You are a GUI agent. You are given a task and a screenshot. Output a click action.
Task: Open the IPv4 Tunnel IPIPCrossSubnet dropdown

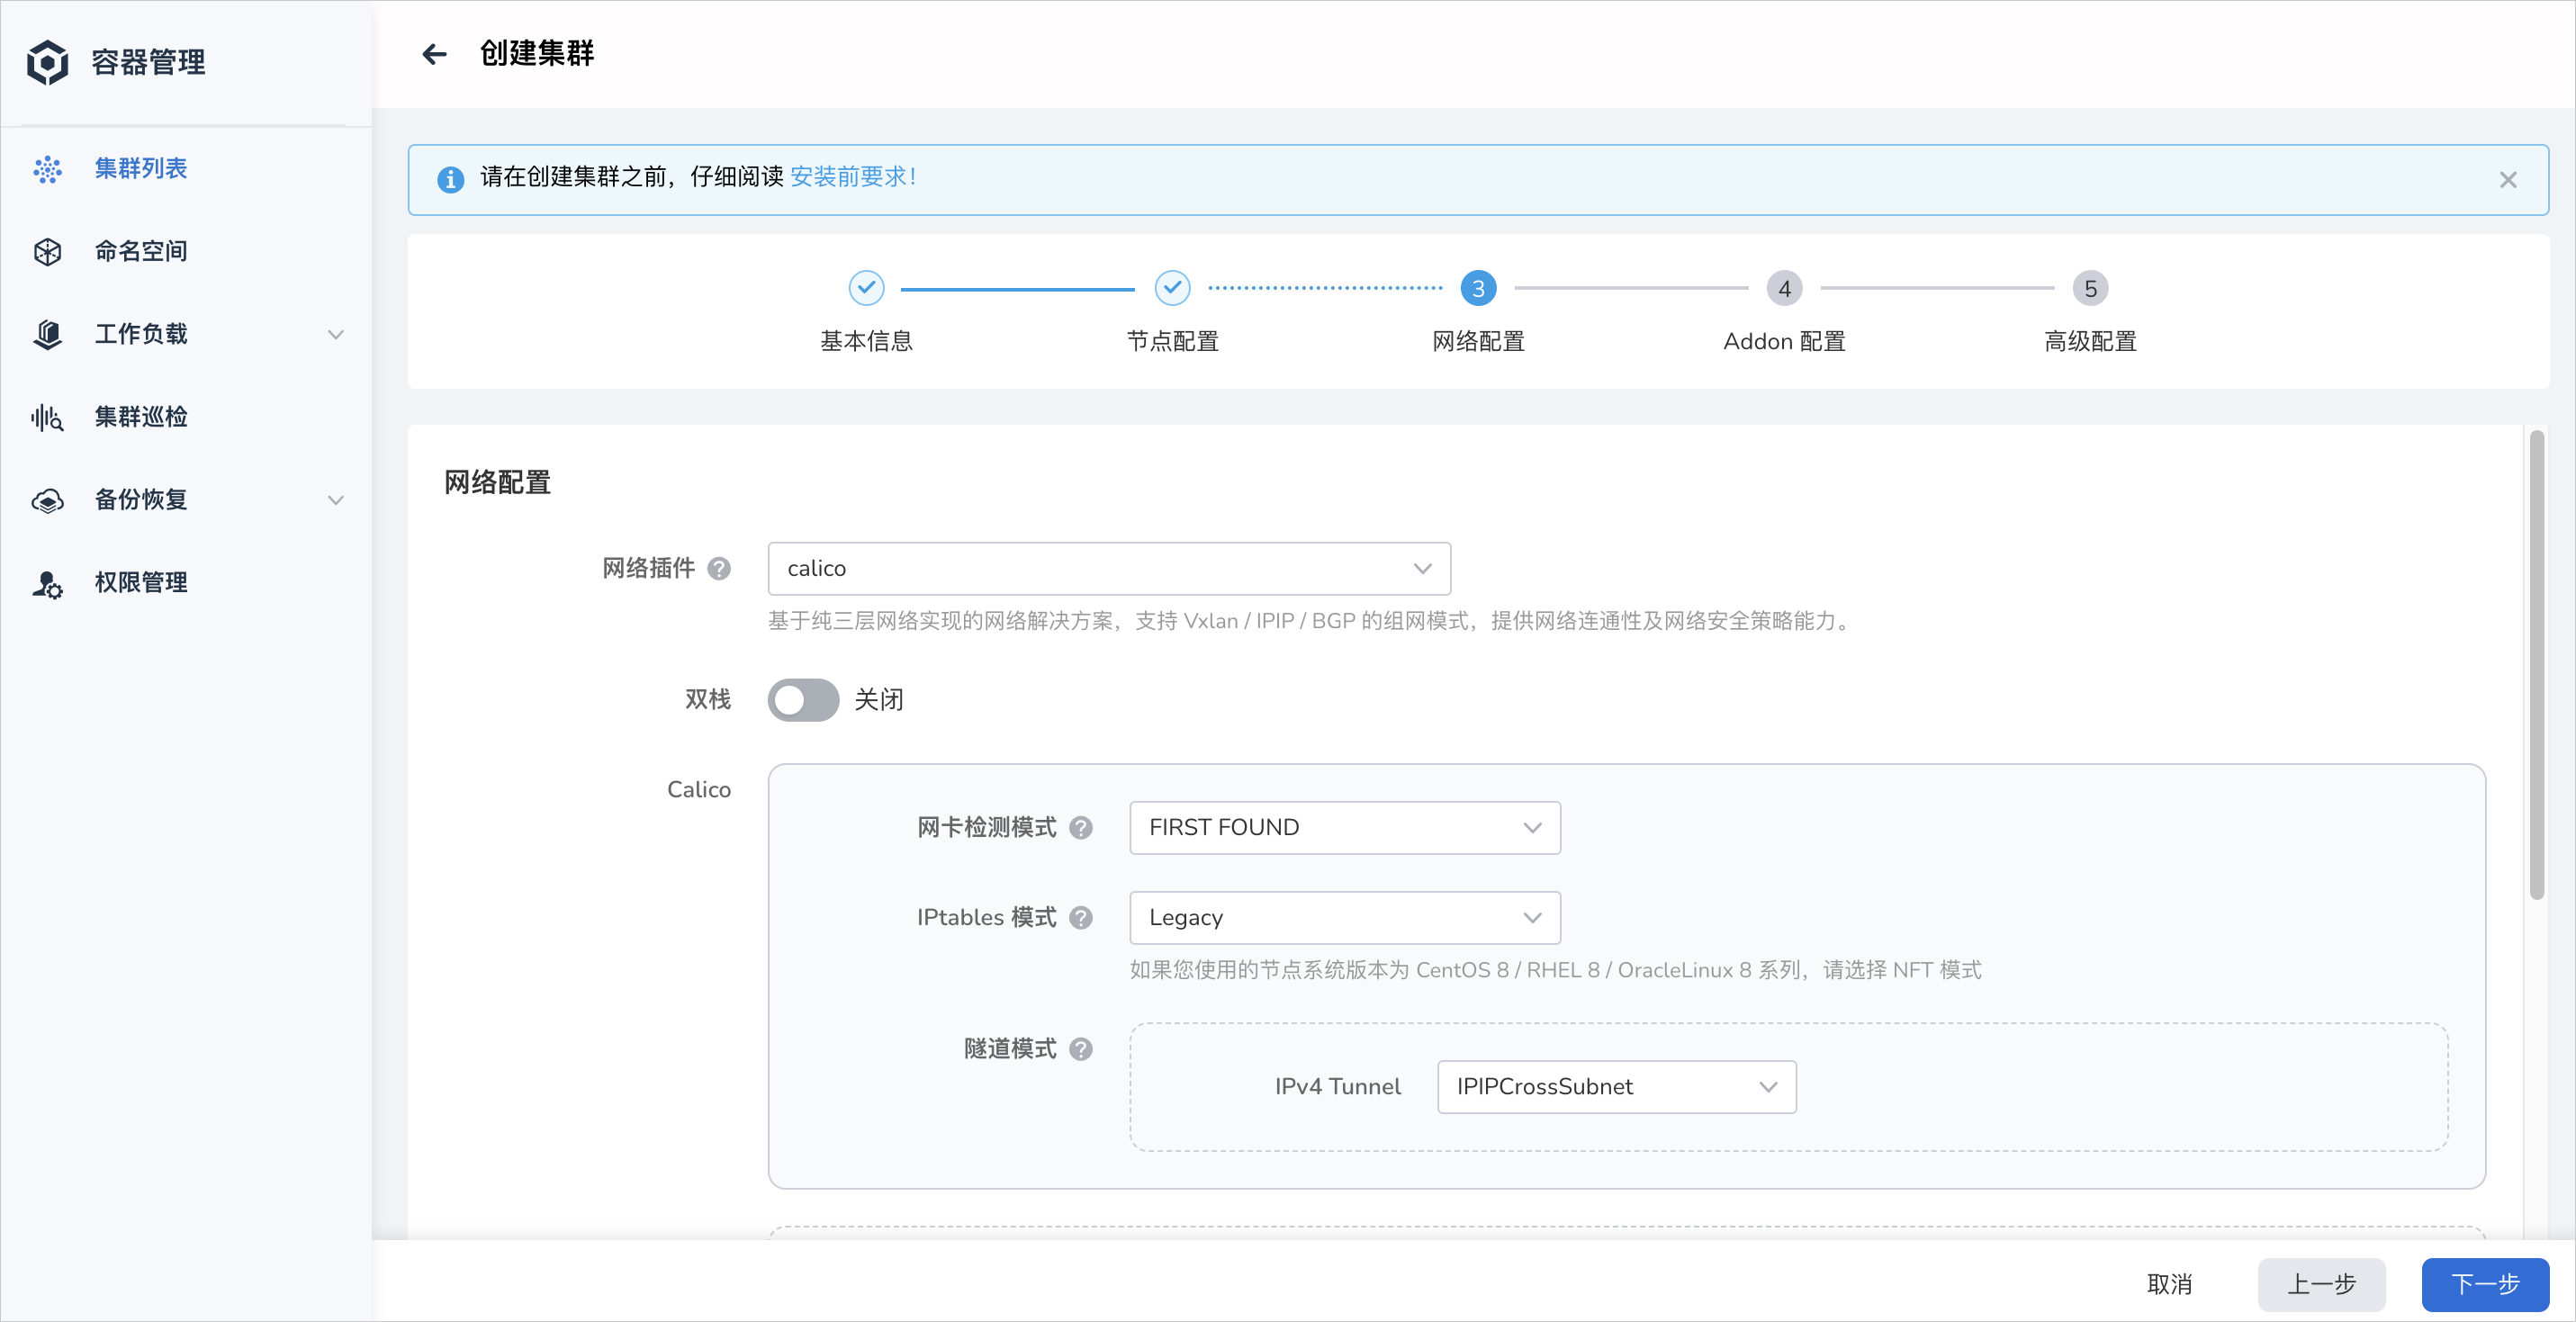point(1617,1087)
